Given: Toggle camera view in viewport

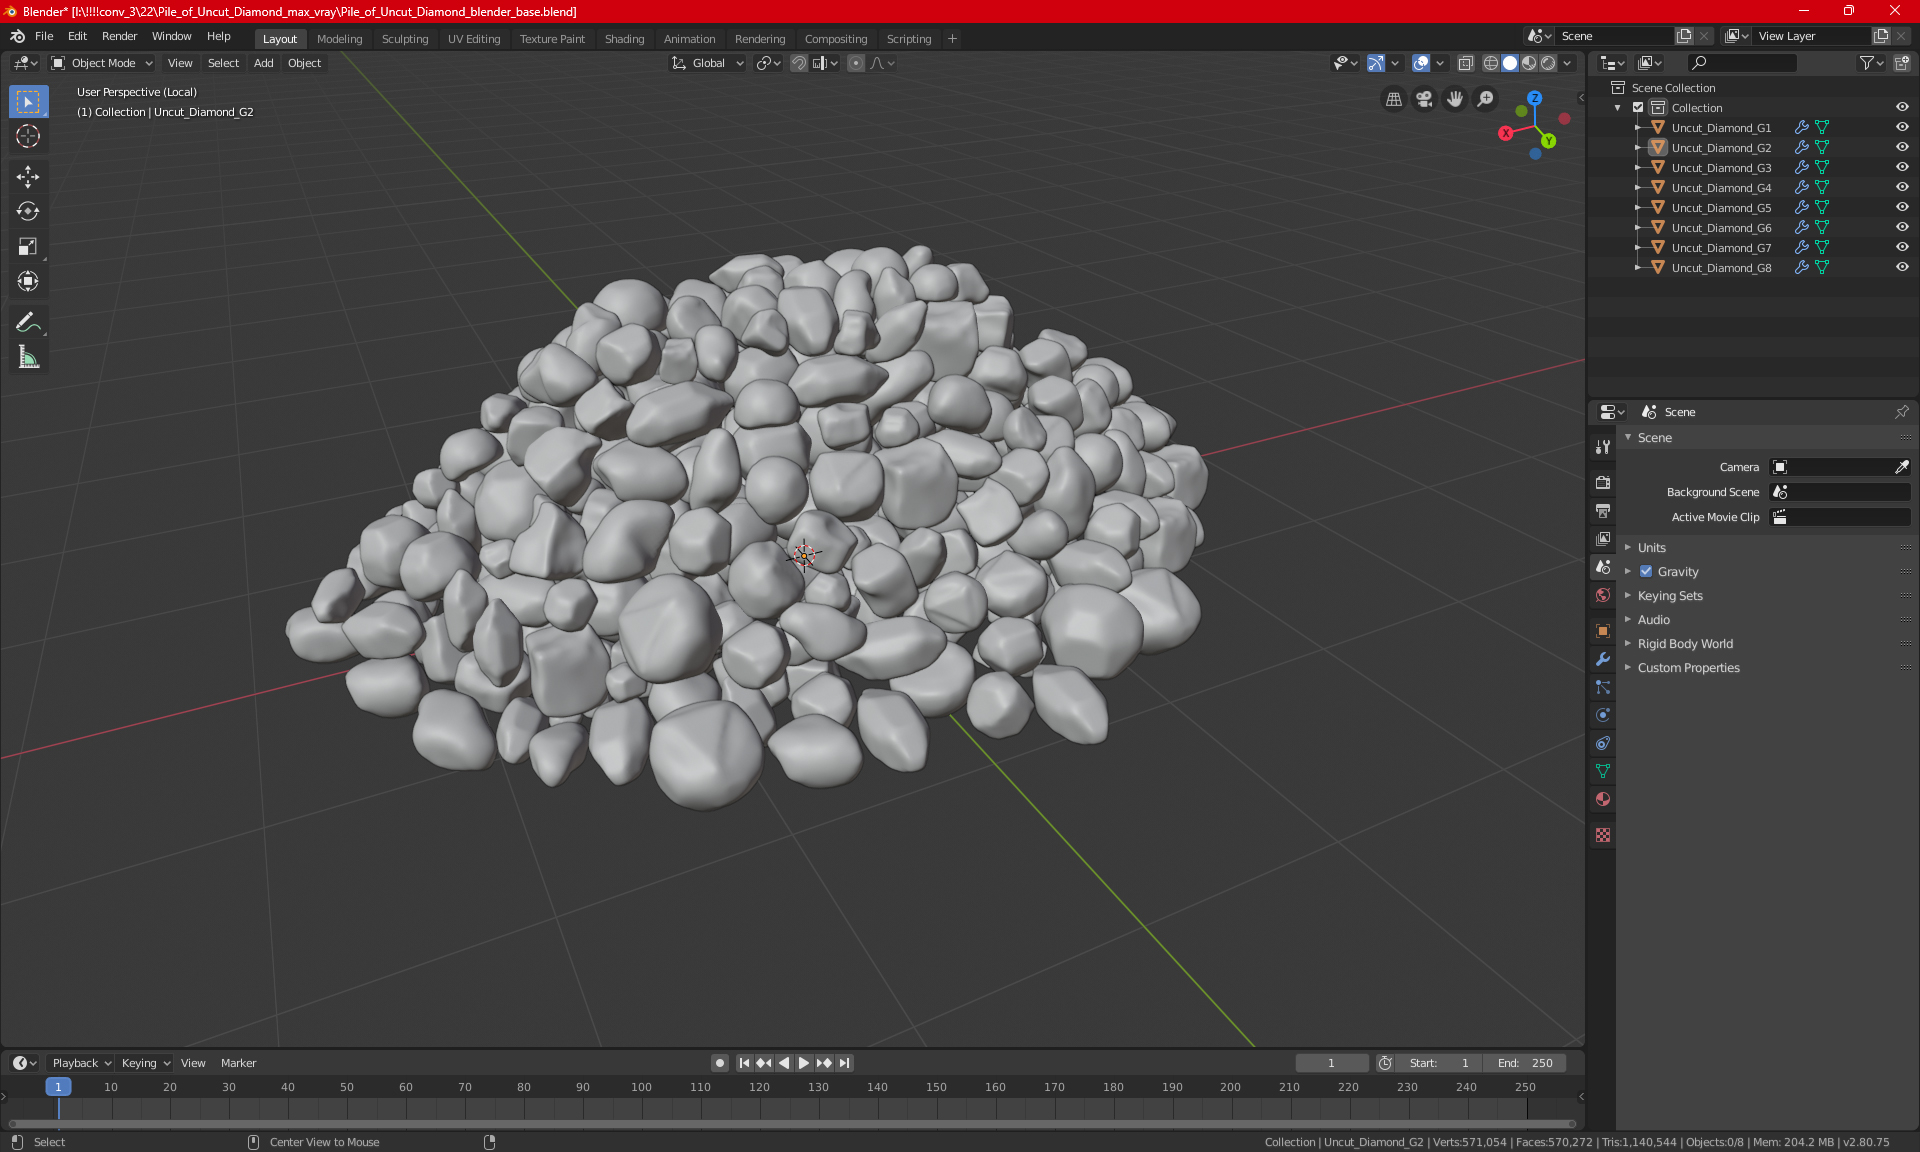Looking at the screenshot, I should [x=1424, y=99].
